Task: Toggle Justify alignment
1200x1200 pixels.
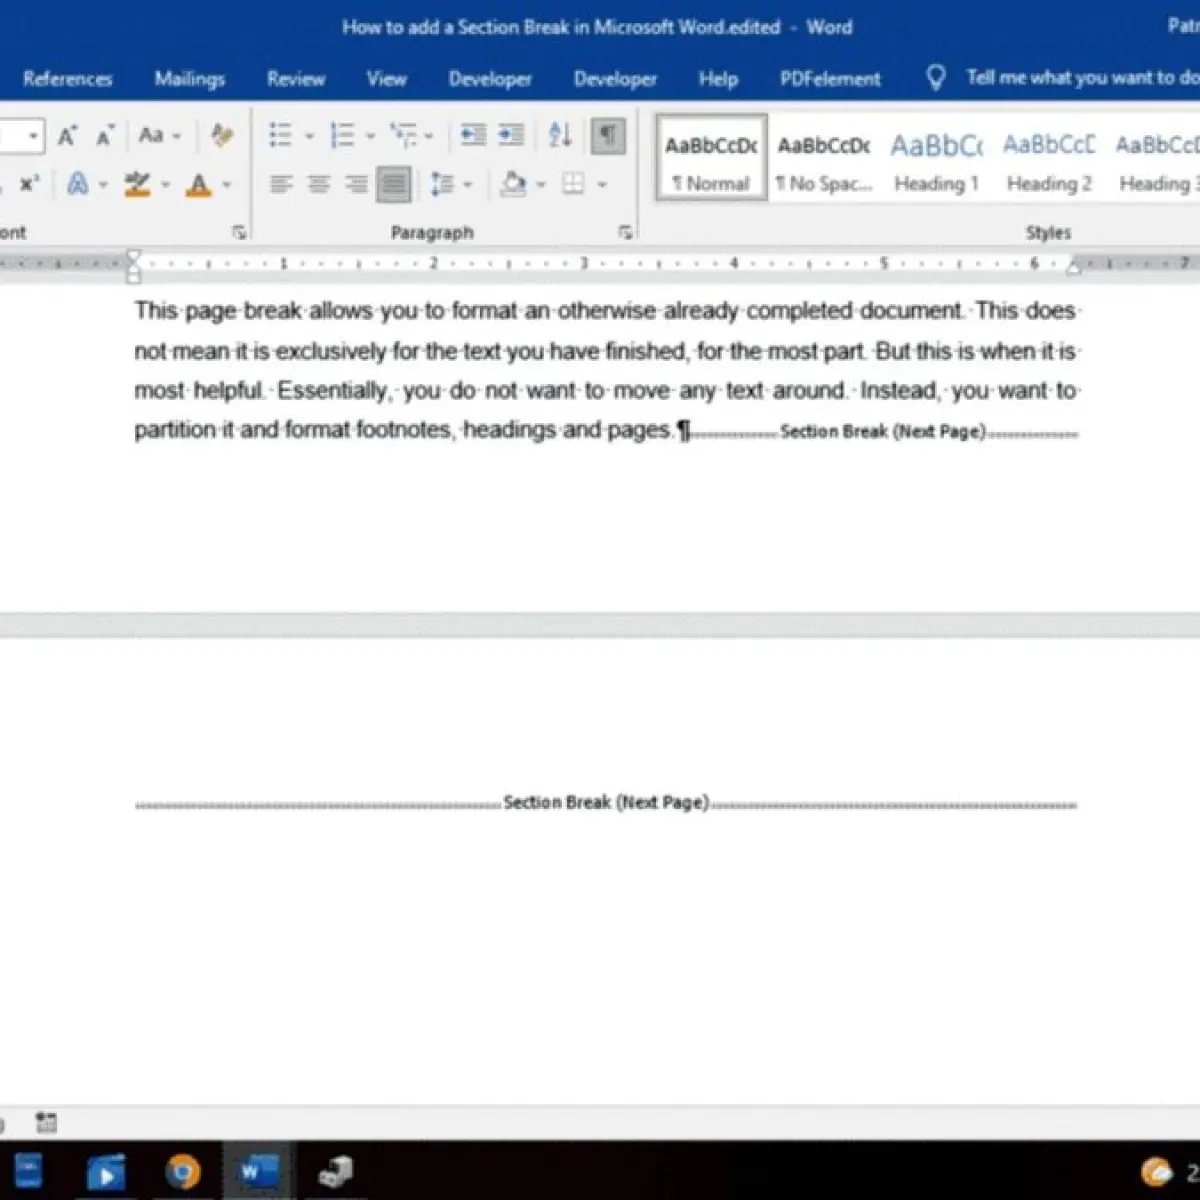Action: 394,184
